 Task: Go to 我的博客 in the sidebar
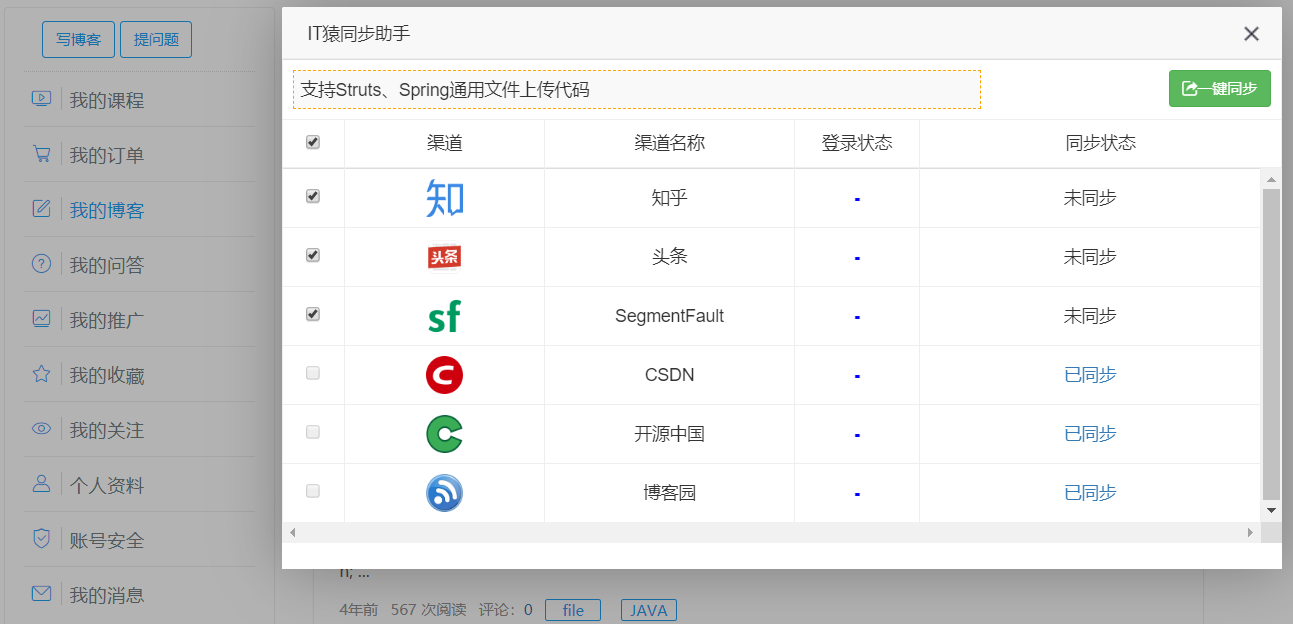click(x=107, y=210)
